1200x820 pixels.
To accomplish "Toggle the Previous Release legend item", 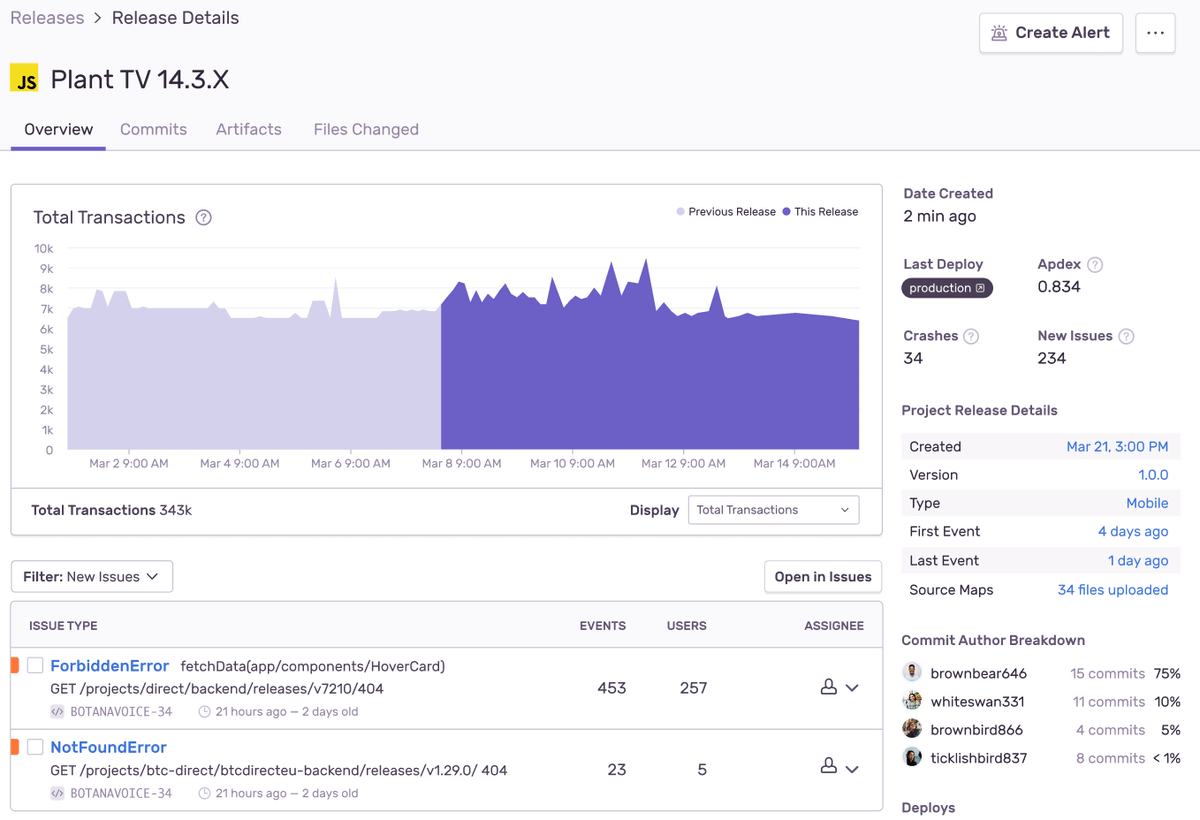I will [x=726, y=212].
